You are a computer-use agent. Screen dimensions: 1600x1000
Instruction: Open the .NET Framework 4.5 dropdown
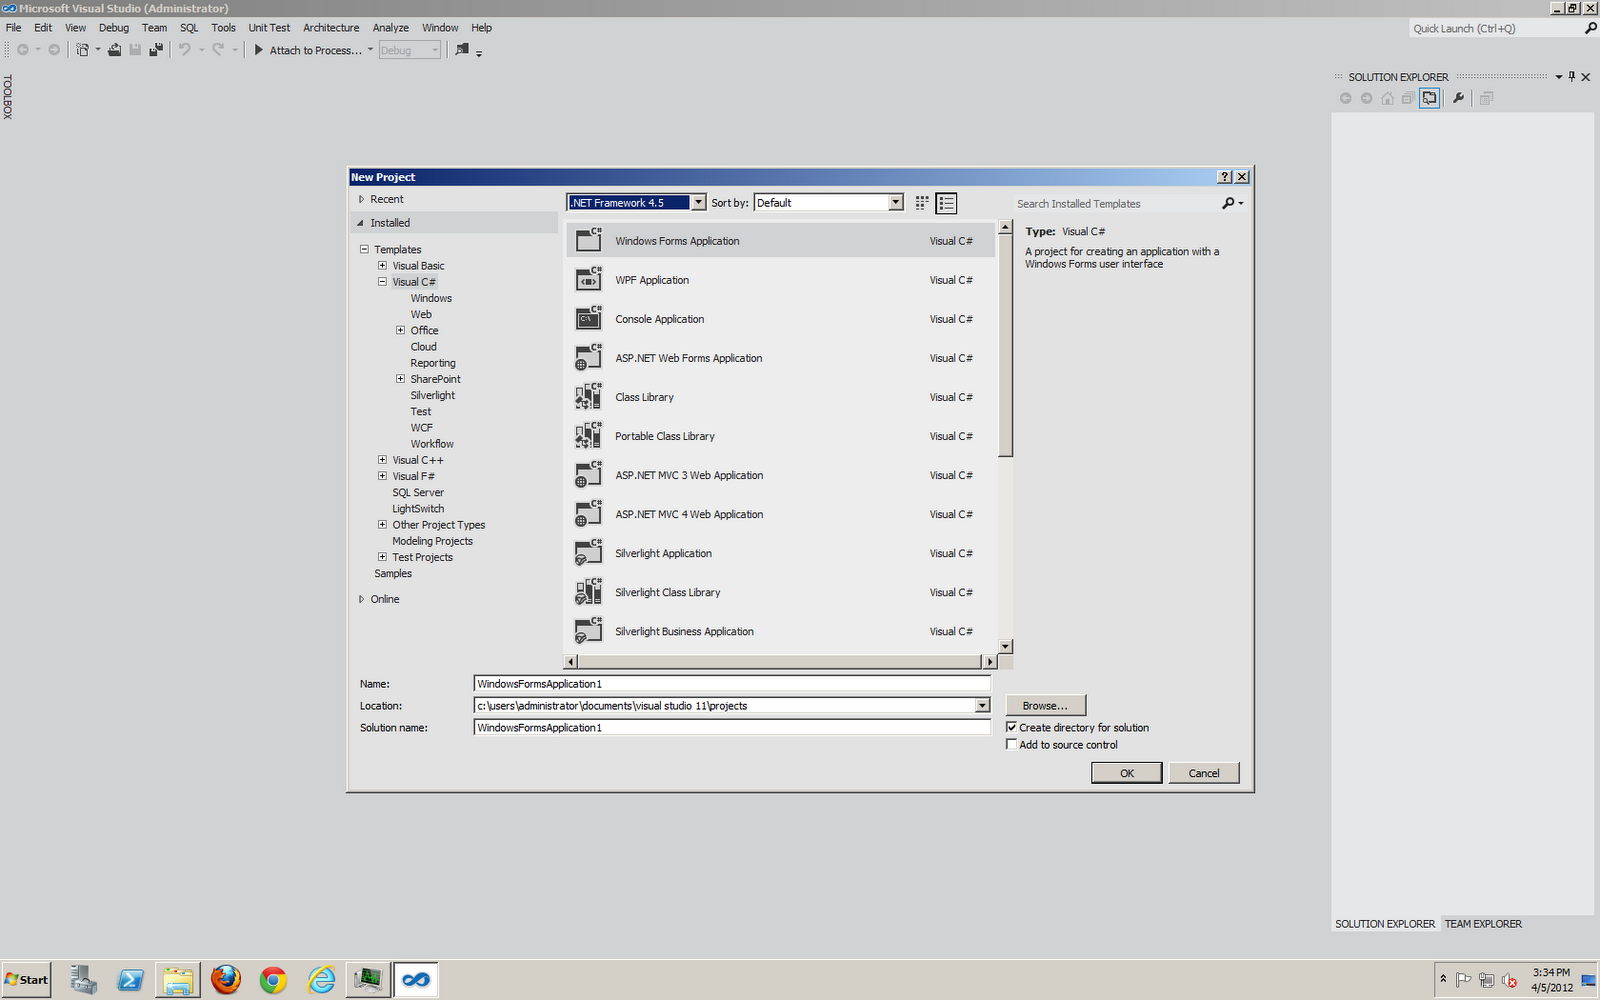click(697, 202)
